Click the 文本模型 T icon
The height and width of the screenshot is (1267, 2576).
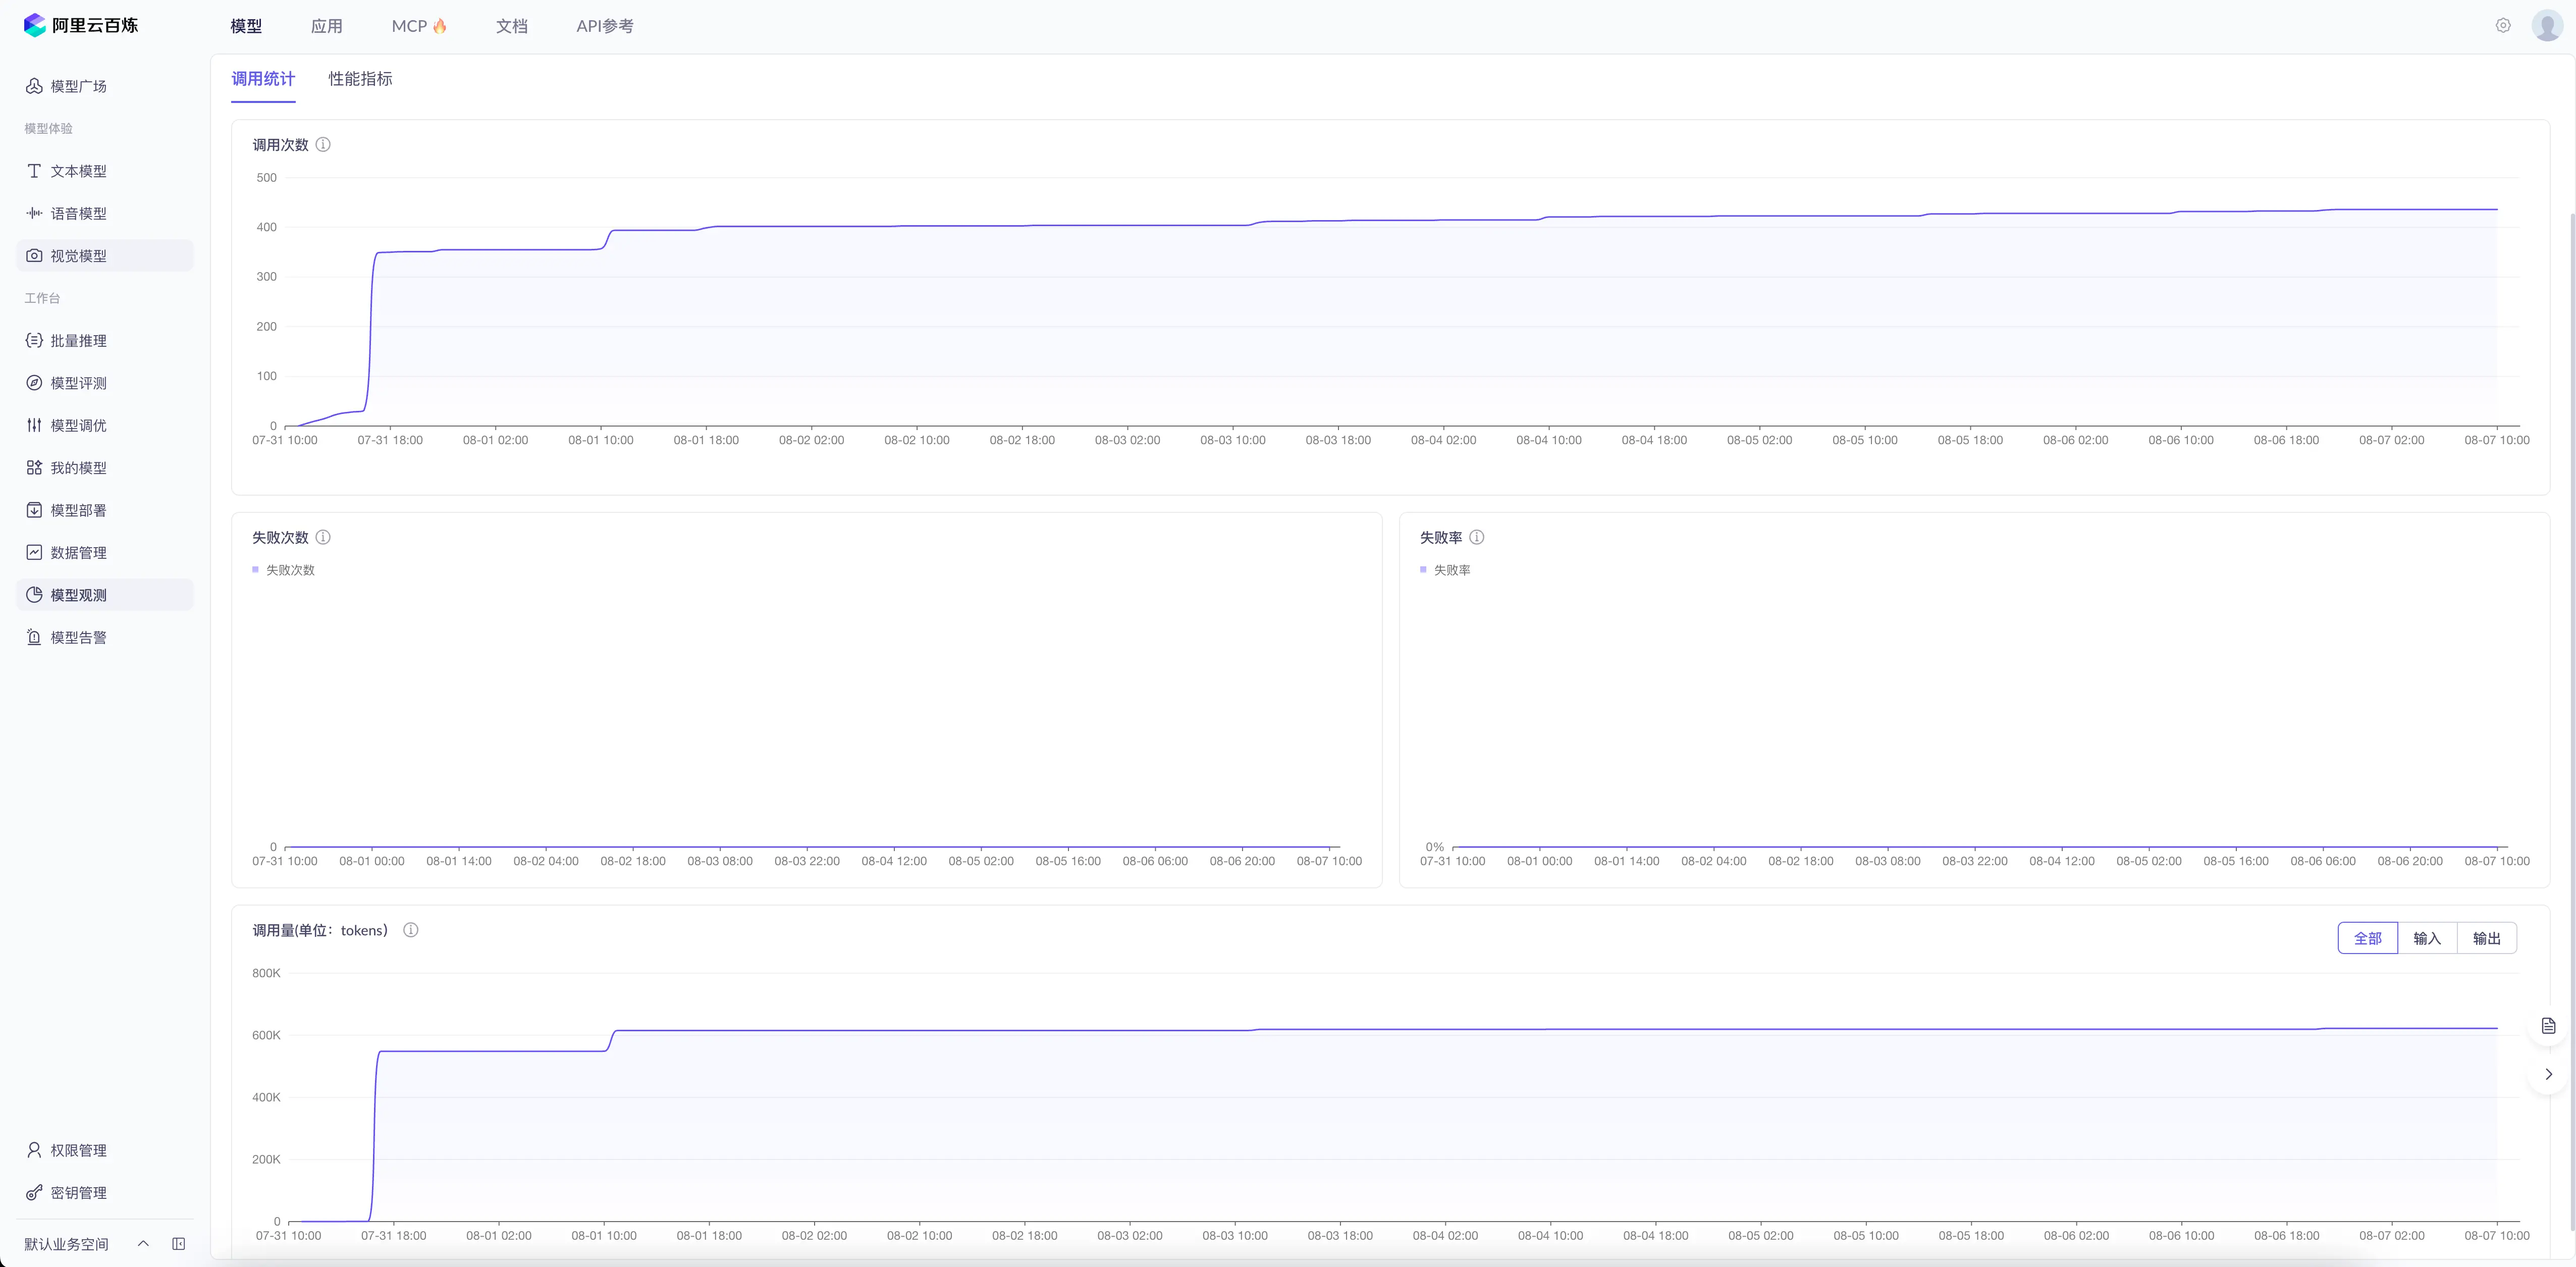pos(34,171)
